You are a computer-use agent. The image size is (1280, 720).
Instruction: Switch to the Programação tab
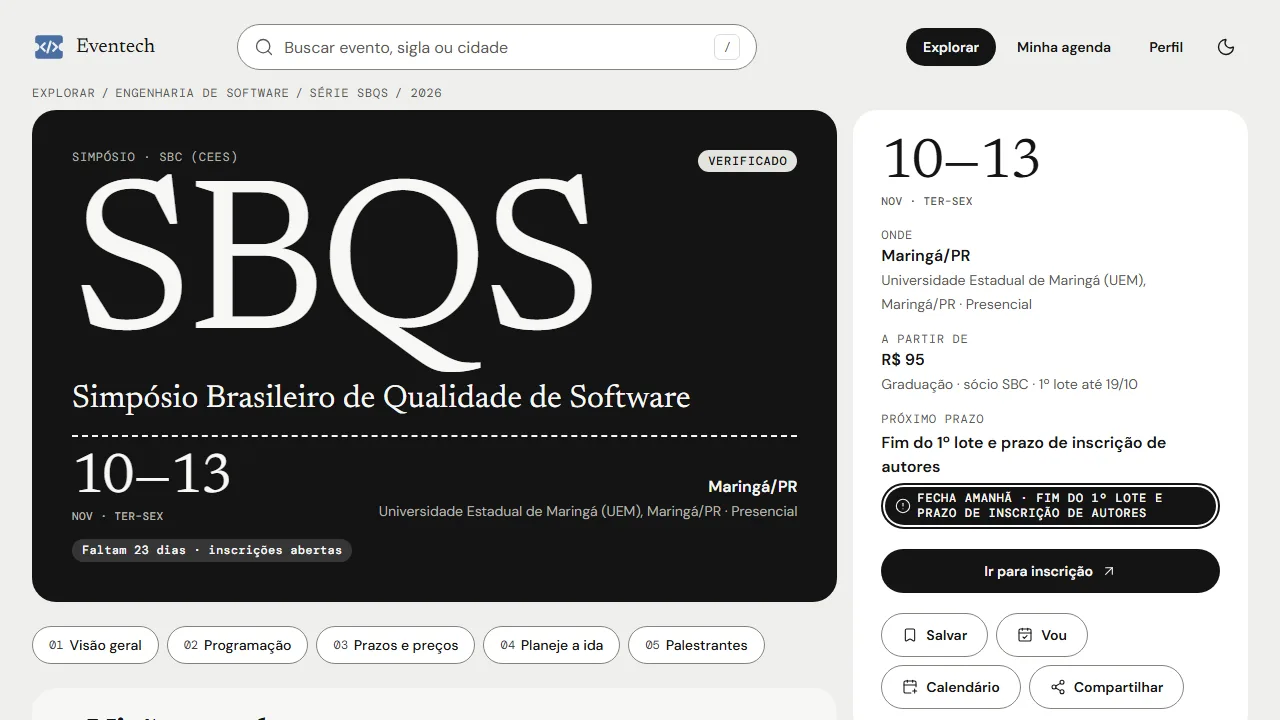pos(237,645)
